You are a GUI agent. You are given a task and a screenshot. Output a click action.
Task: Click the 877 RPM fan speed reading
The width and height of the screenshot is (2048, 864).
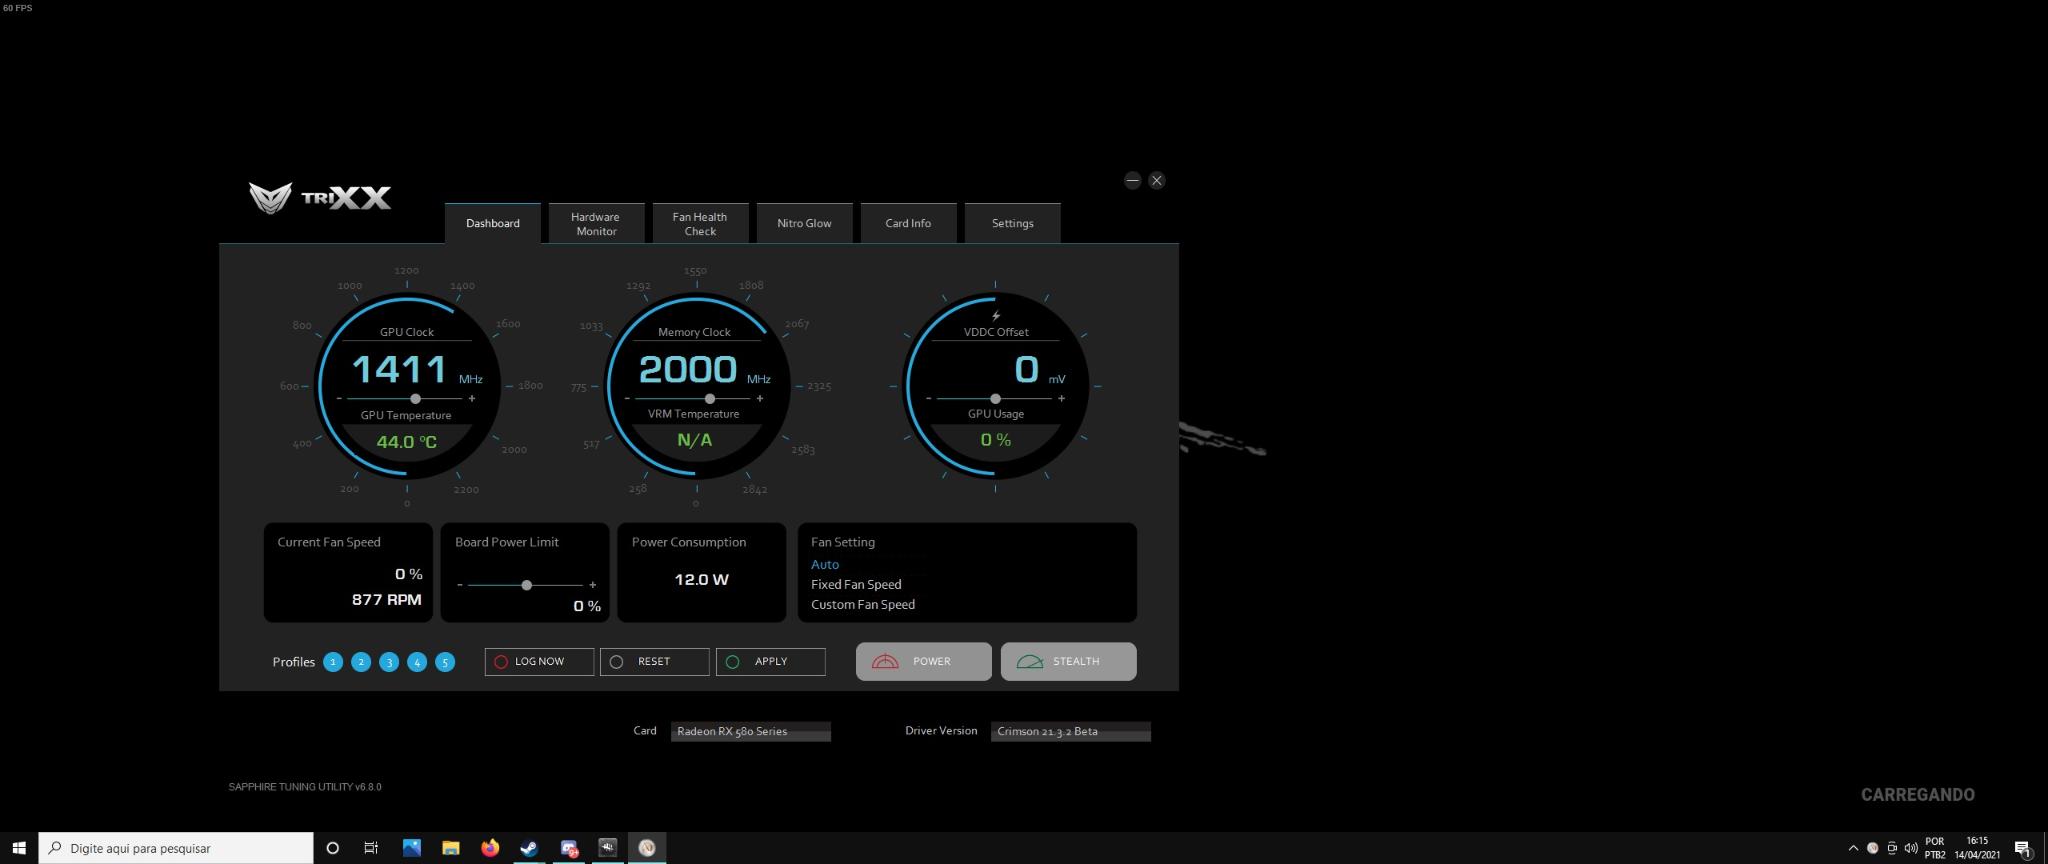[386, 599]
